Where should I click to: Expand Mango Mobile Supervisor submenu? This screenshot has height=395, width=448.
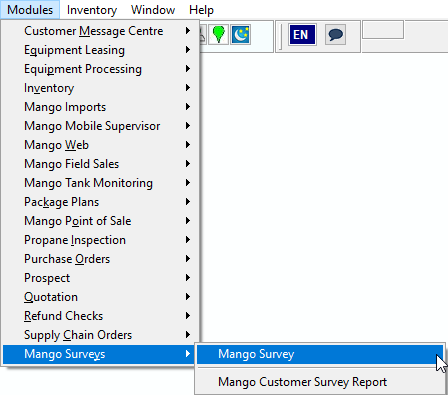pyautogui.click(x=100, y=126)
